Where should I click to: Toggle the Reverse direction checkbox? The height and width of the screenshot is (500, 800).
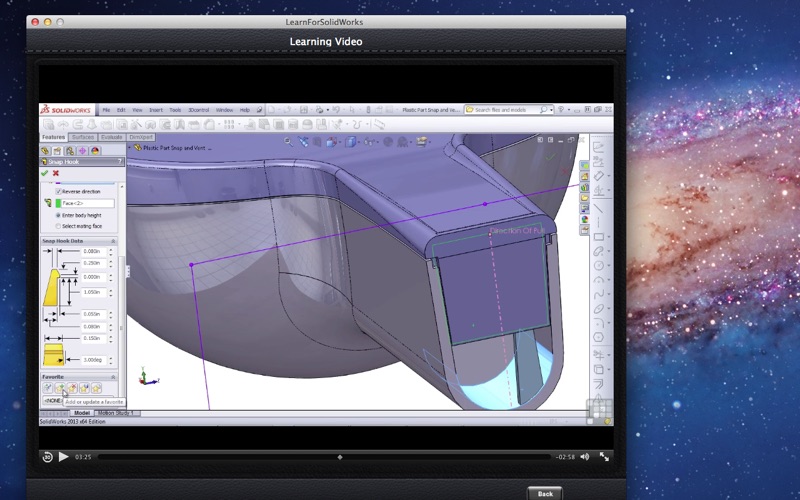(x=58, y=191)
